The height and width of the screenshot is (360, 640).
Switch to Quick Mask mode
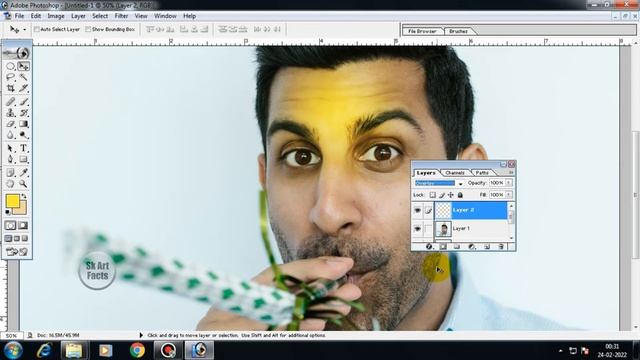coord(23,226)
